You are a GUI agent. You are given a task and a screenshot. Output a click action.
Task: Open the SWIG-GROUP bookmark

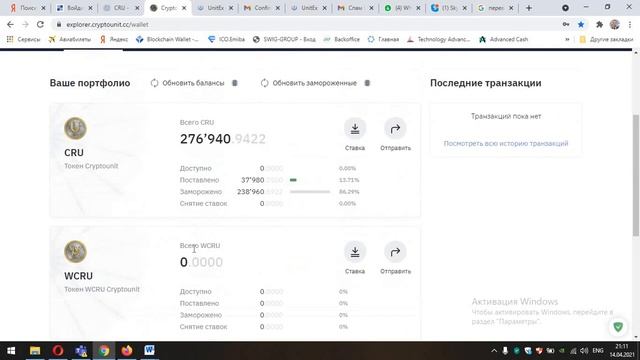284,39
